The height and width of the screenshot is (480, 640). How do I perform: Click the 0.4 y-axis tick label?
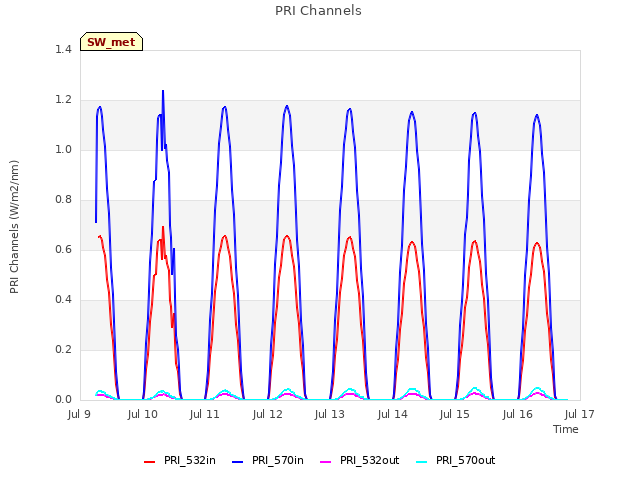63,300
